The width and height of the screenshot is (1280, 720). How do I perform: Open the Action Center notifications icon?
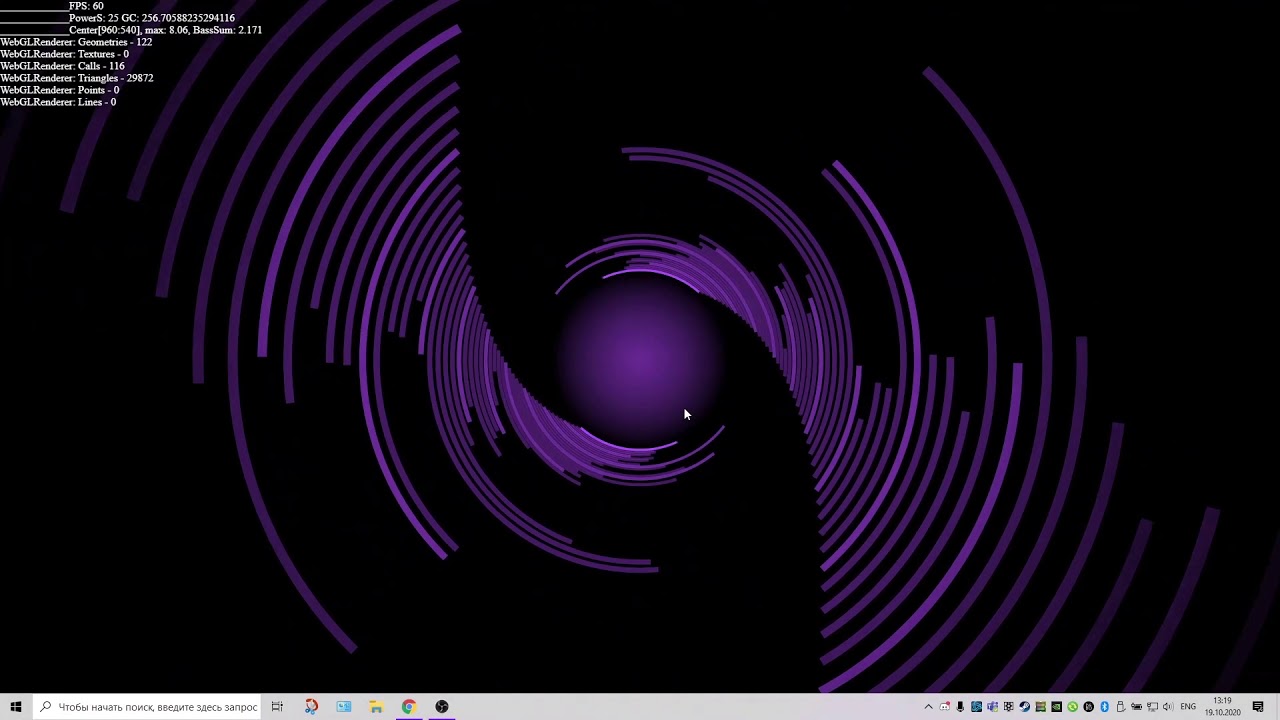pyautogui.click(x=1258, y=707)
